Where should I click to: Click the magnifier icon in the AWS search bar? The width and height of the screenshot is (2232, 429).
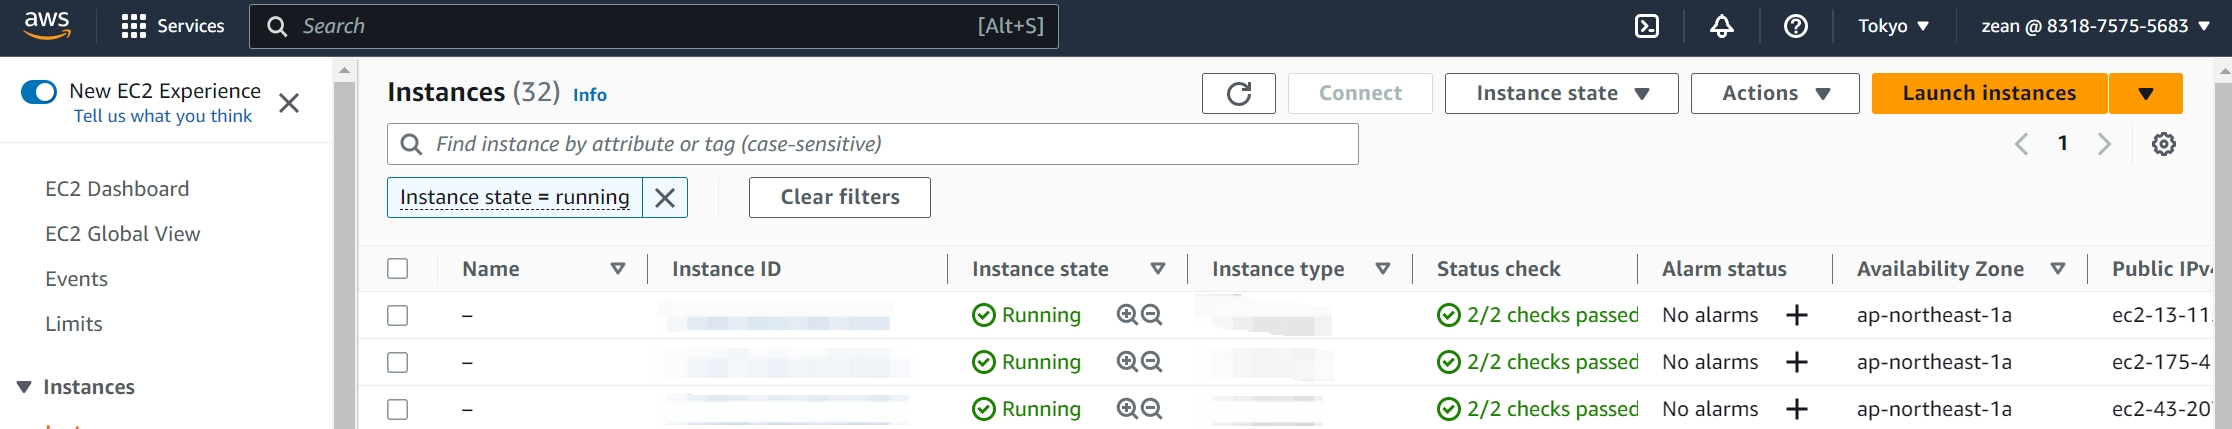[277, 26]
